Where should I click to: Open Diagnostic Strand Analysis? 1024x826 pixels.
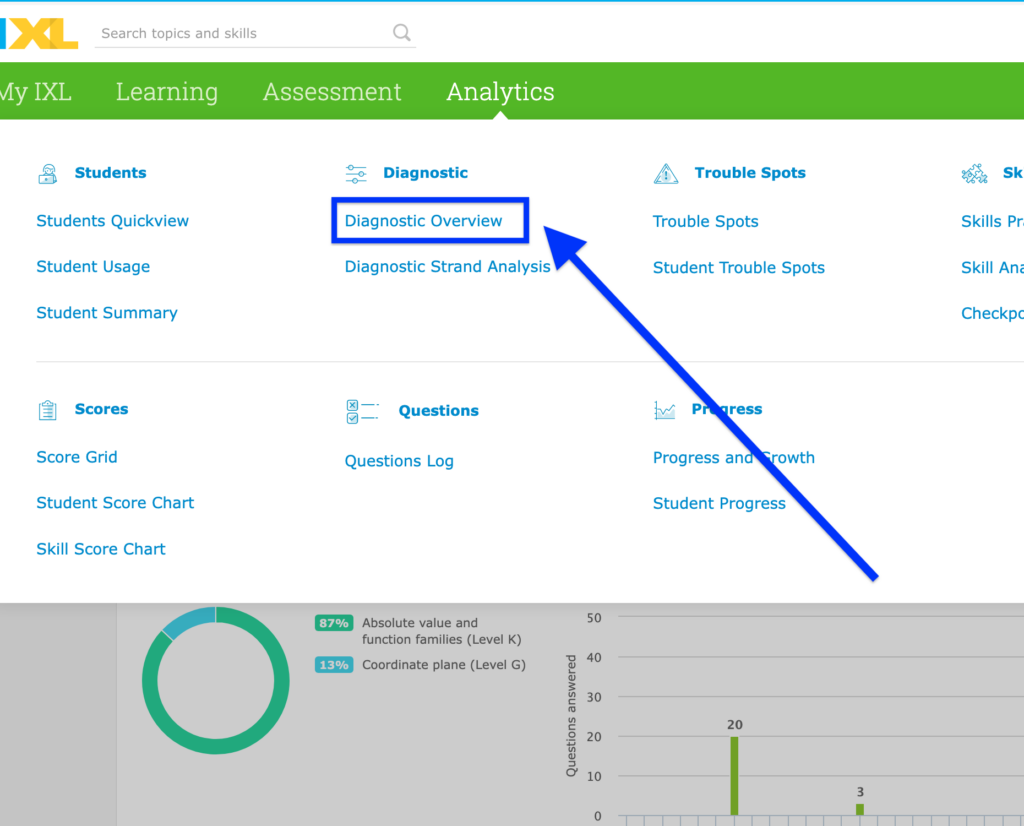[447, 267]
